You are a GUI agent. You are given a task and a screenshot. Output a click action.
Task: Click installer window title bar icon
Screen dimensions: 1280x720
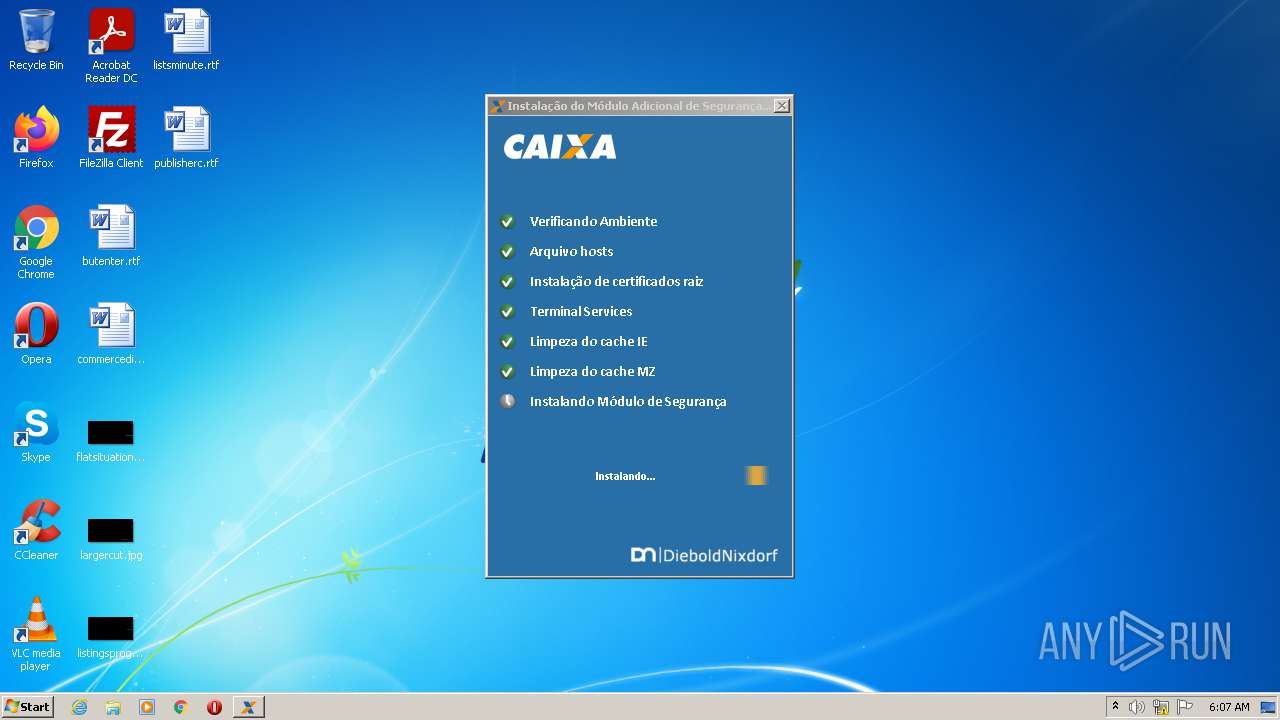pyautogui.click(x=497, y=105)
